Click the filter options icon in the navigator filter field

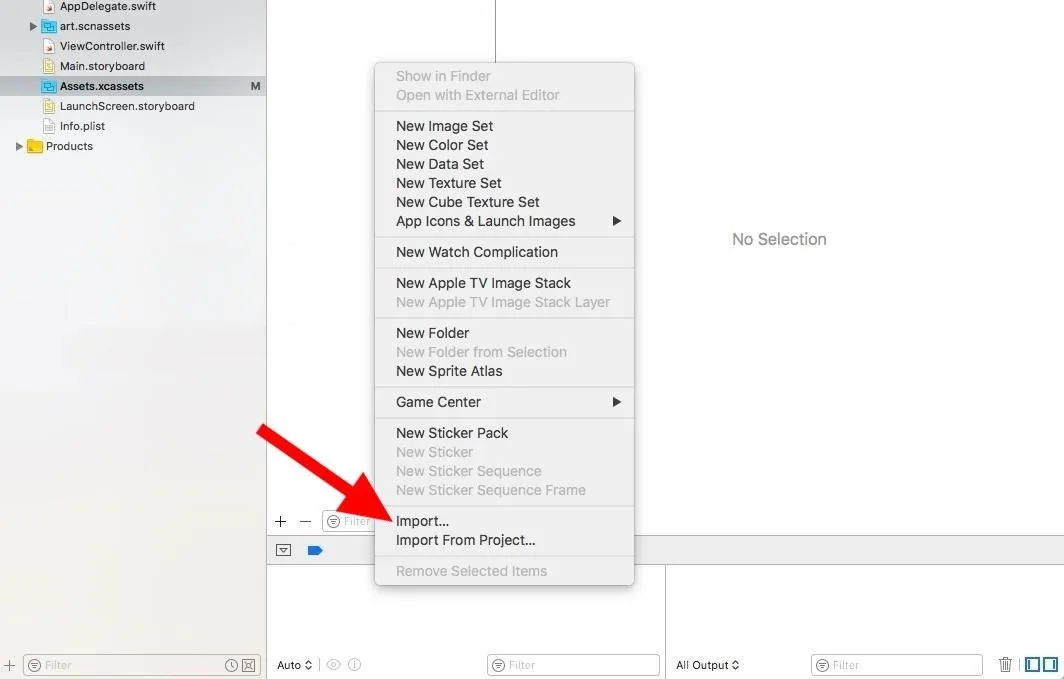35,665
